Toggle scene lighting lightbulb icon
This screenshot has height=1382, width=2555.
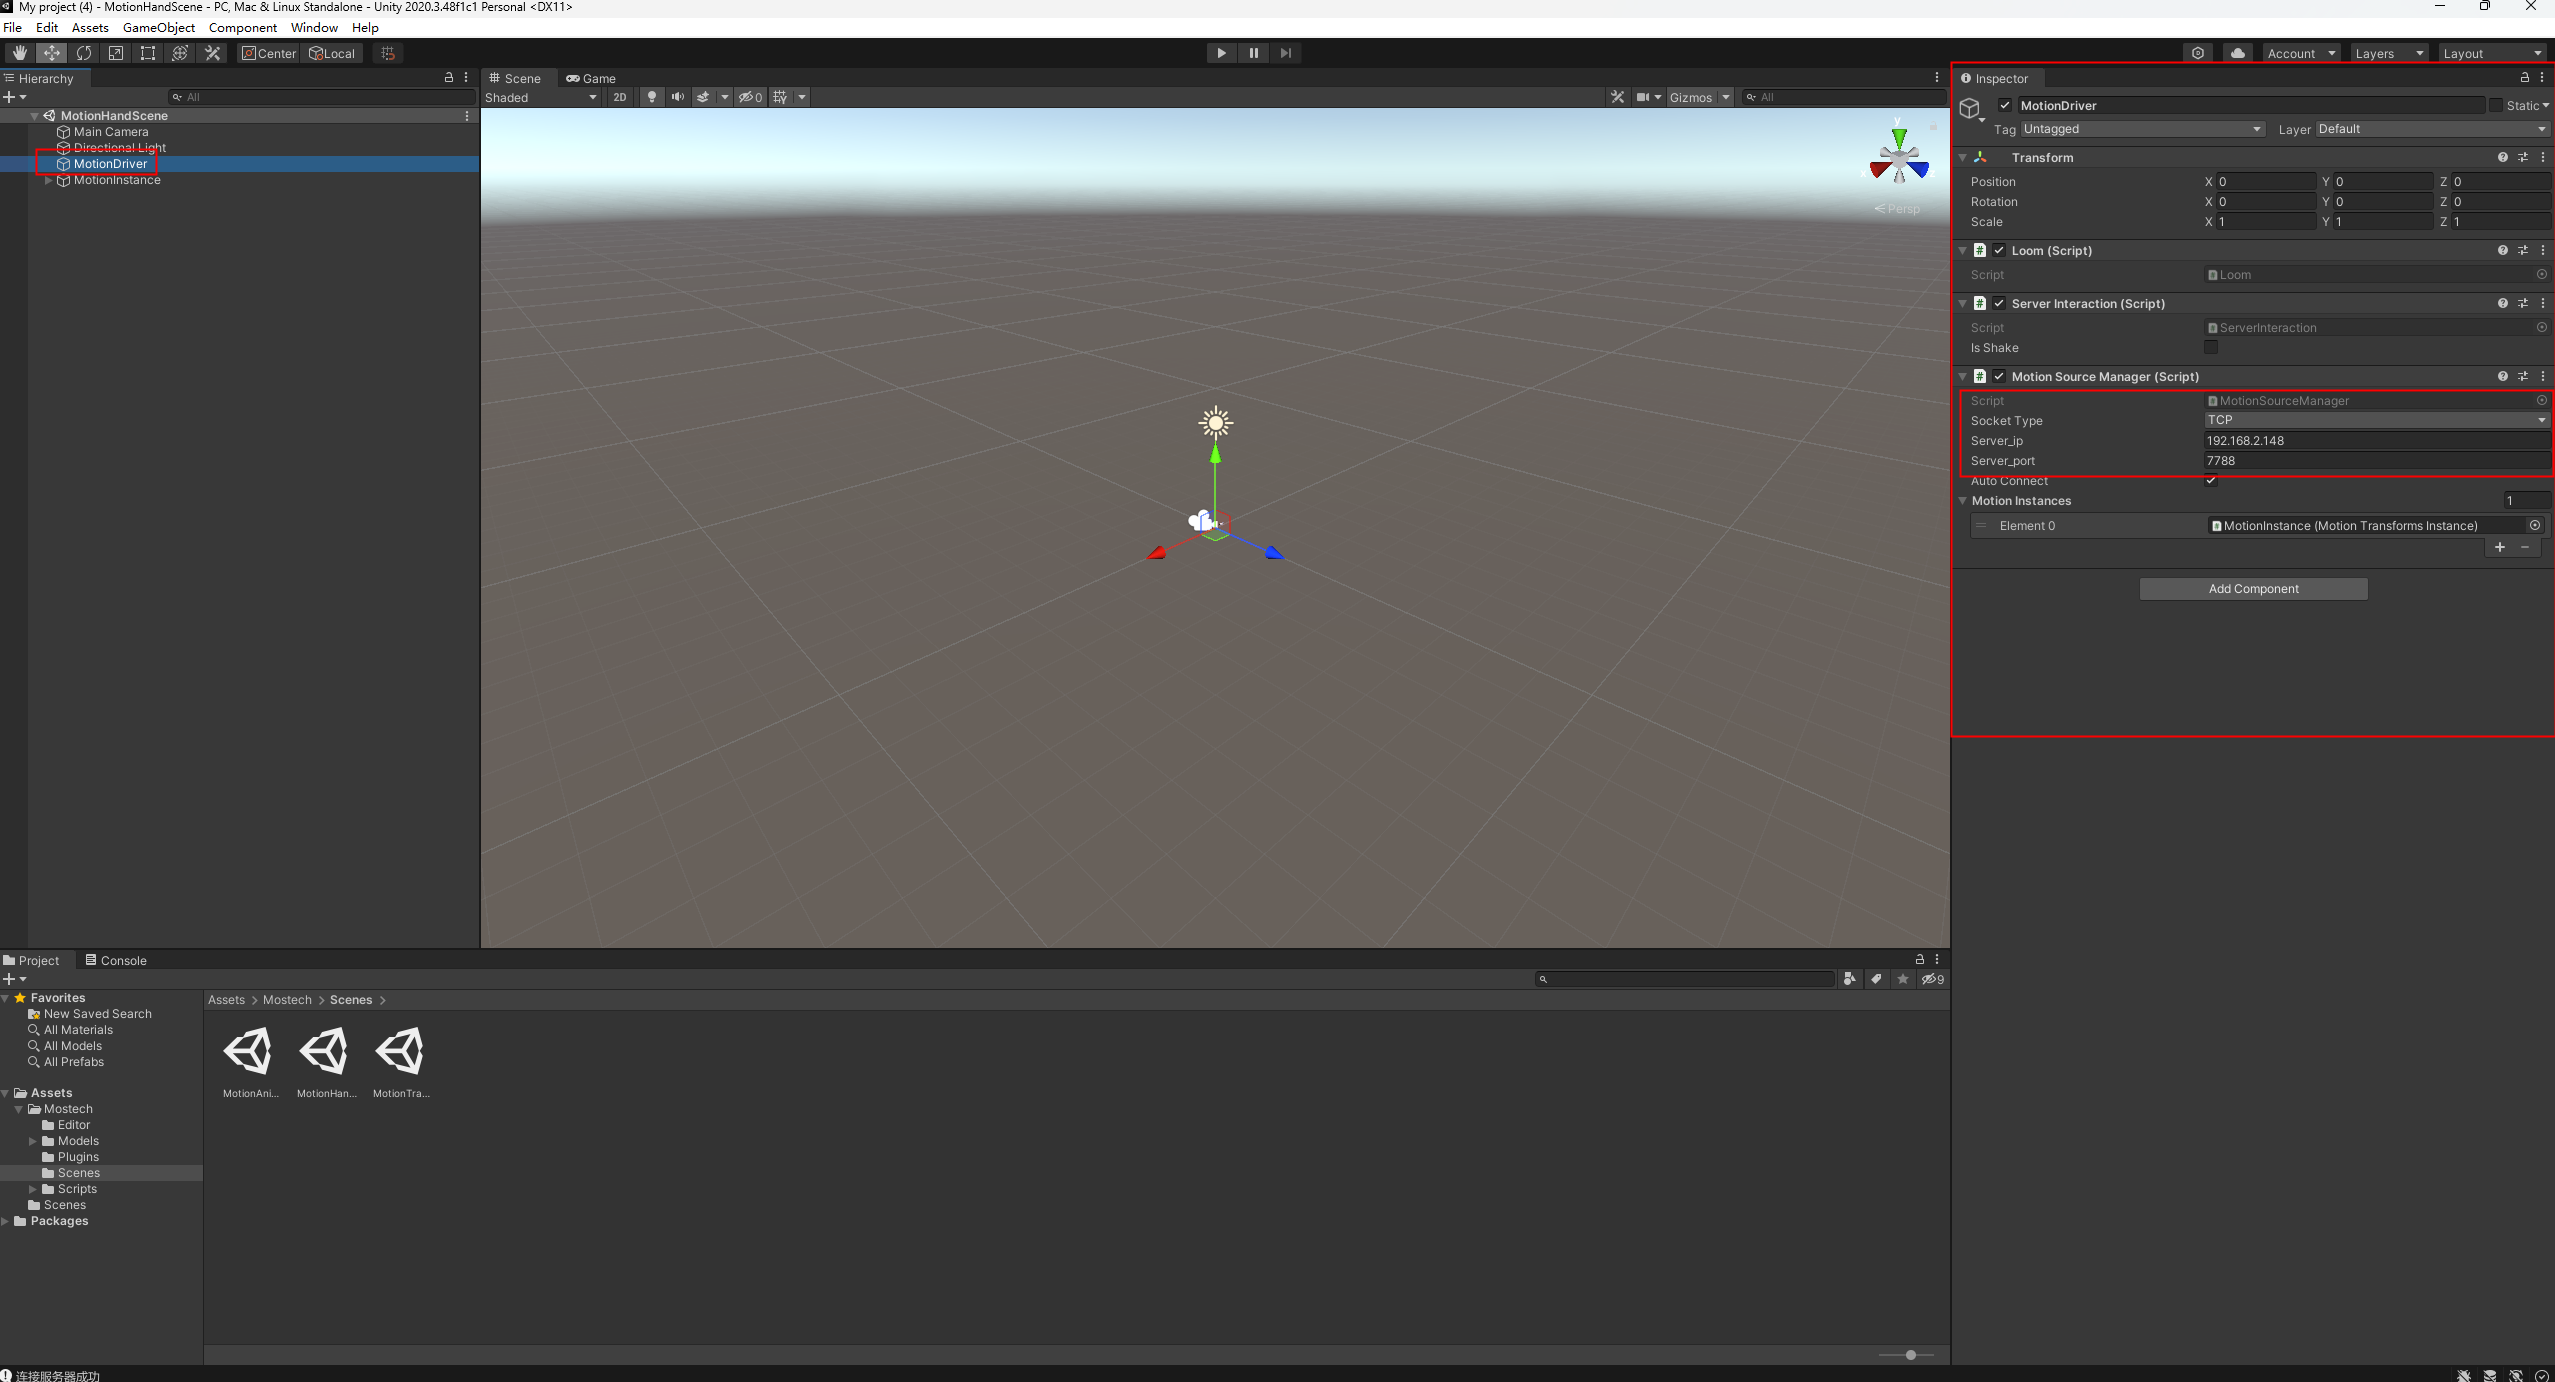click(x=652, y=97)
